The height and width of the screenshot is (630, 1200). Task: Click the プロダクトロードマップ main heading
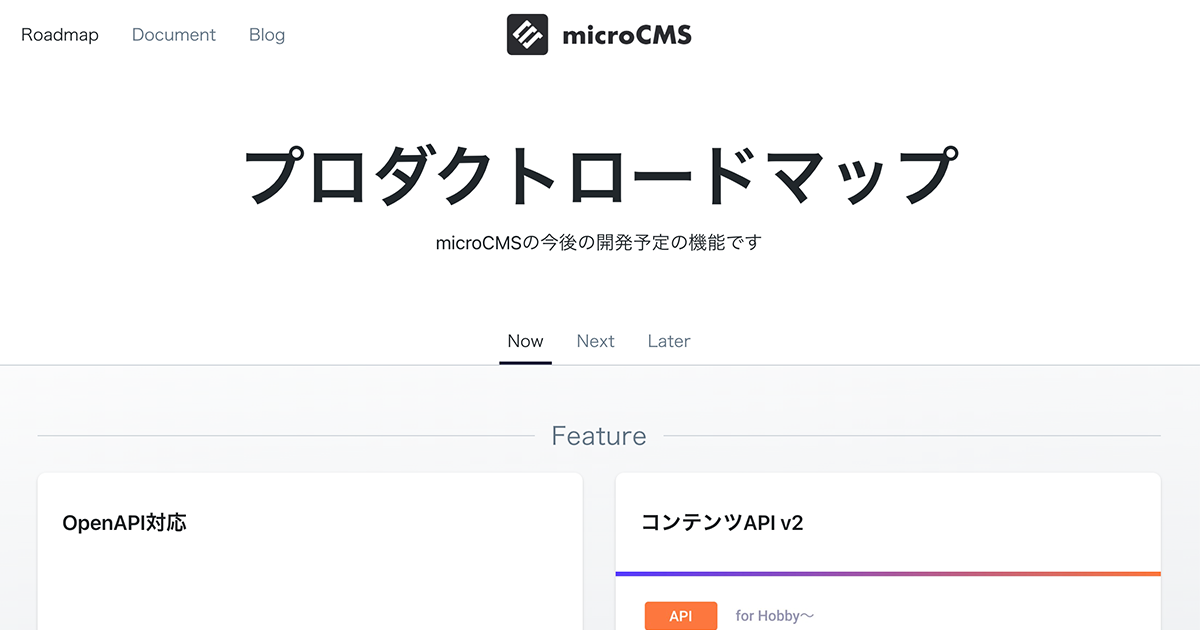click(x=600, y=175)
